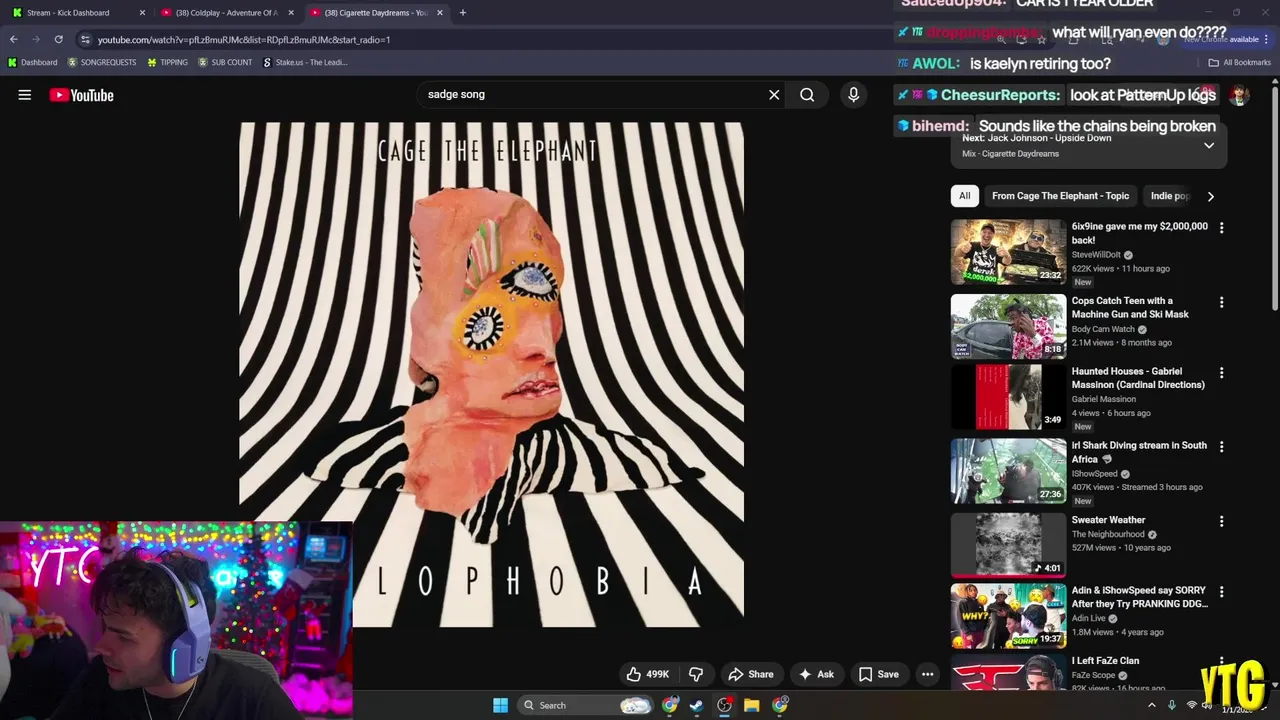Open OBS icon on taskbar
Image resolution: width=1280 pixels, height=720 pixels.
(x=724, y=705)
